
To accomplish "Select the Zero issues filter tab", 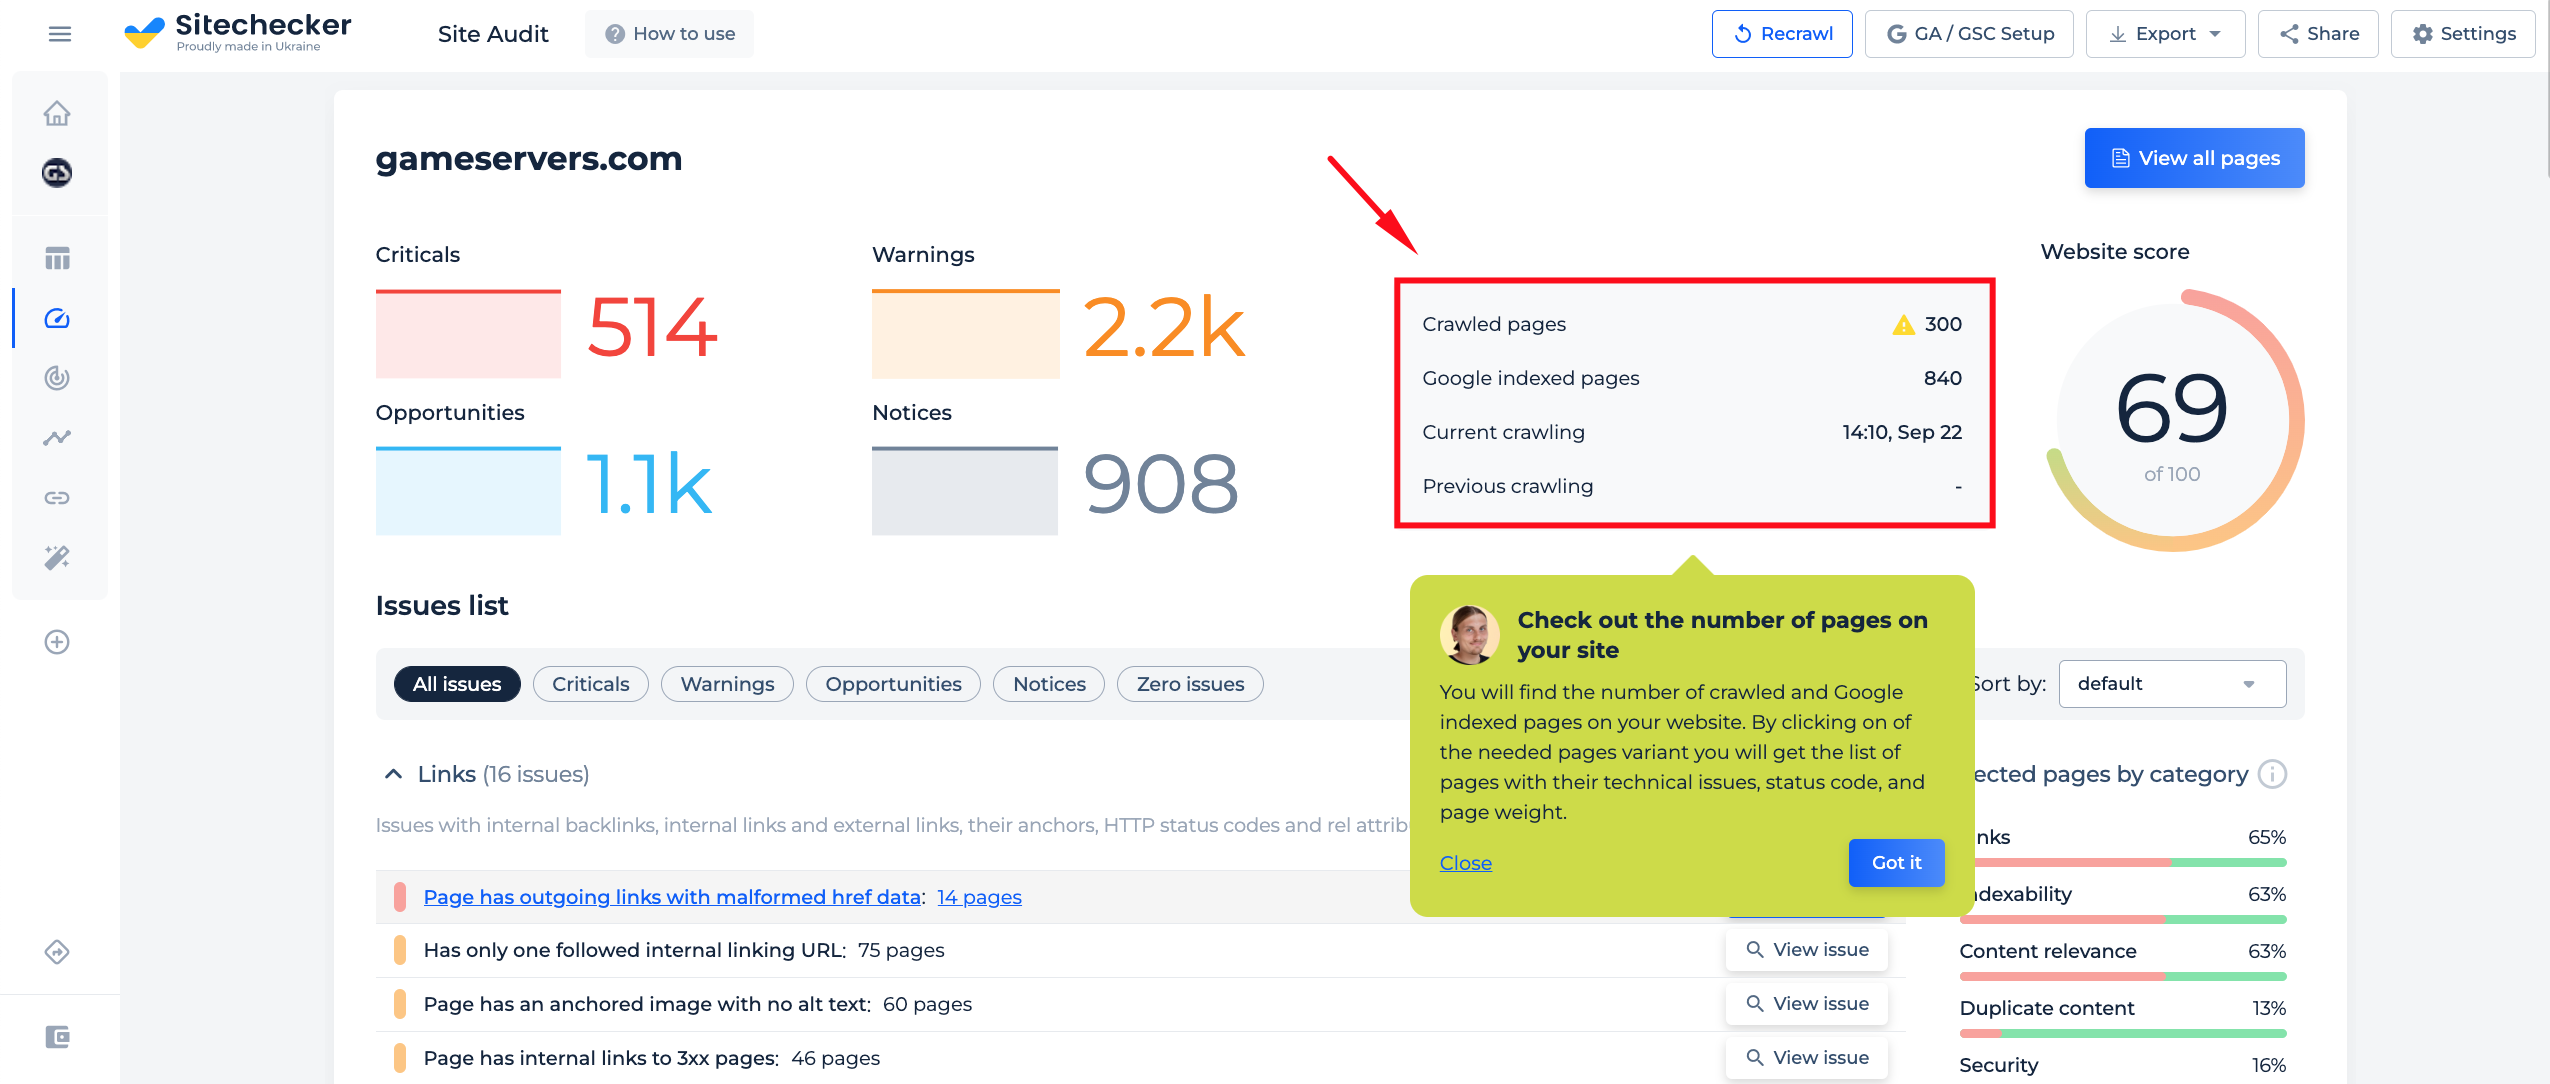I will [x=1190, y=684].
